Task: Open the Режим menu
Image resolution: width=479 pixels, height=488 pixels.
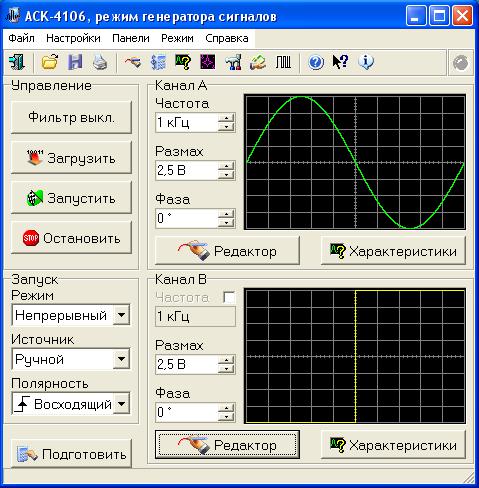Action: point(177,38)
